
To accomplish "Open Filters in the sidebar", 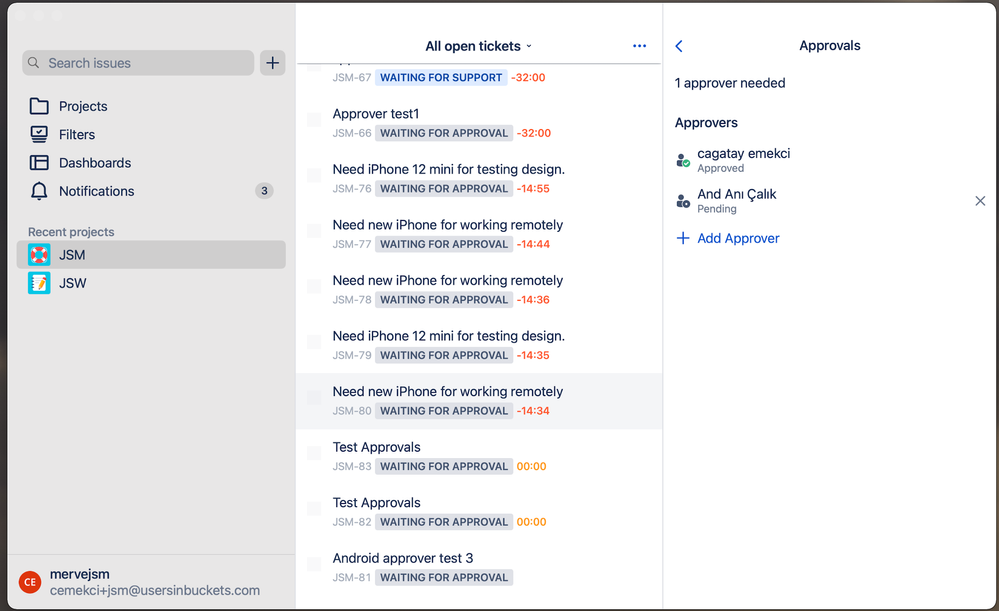I will click(151, 134).
